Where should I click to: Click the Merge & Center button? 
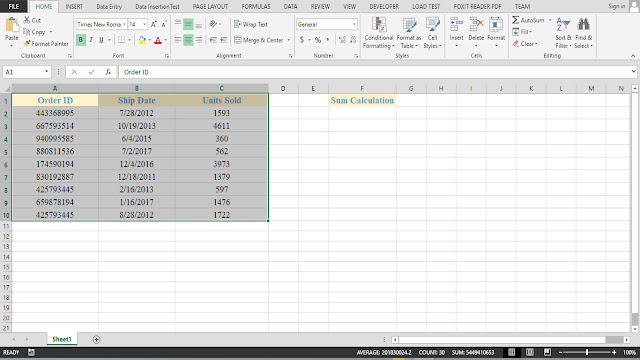258,40
